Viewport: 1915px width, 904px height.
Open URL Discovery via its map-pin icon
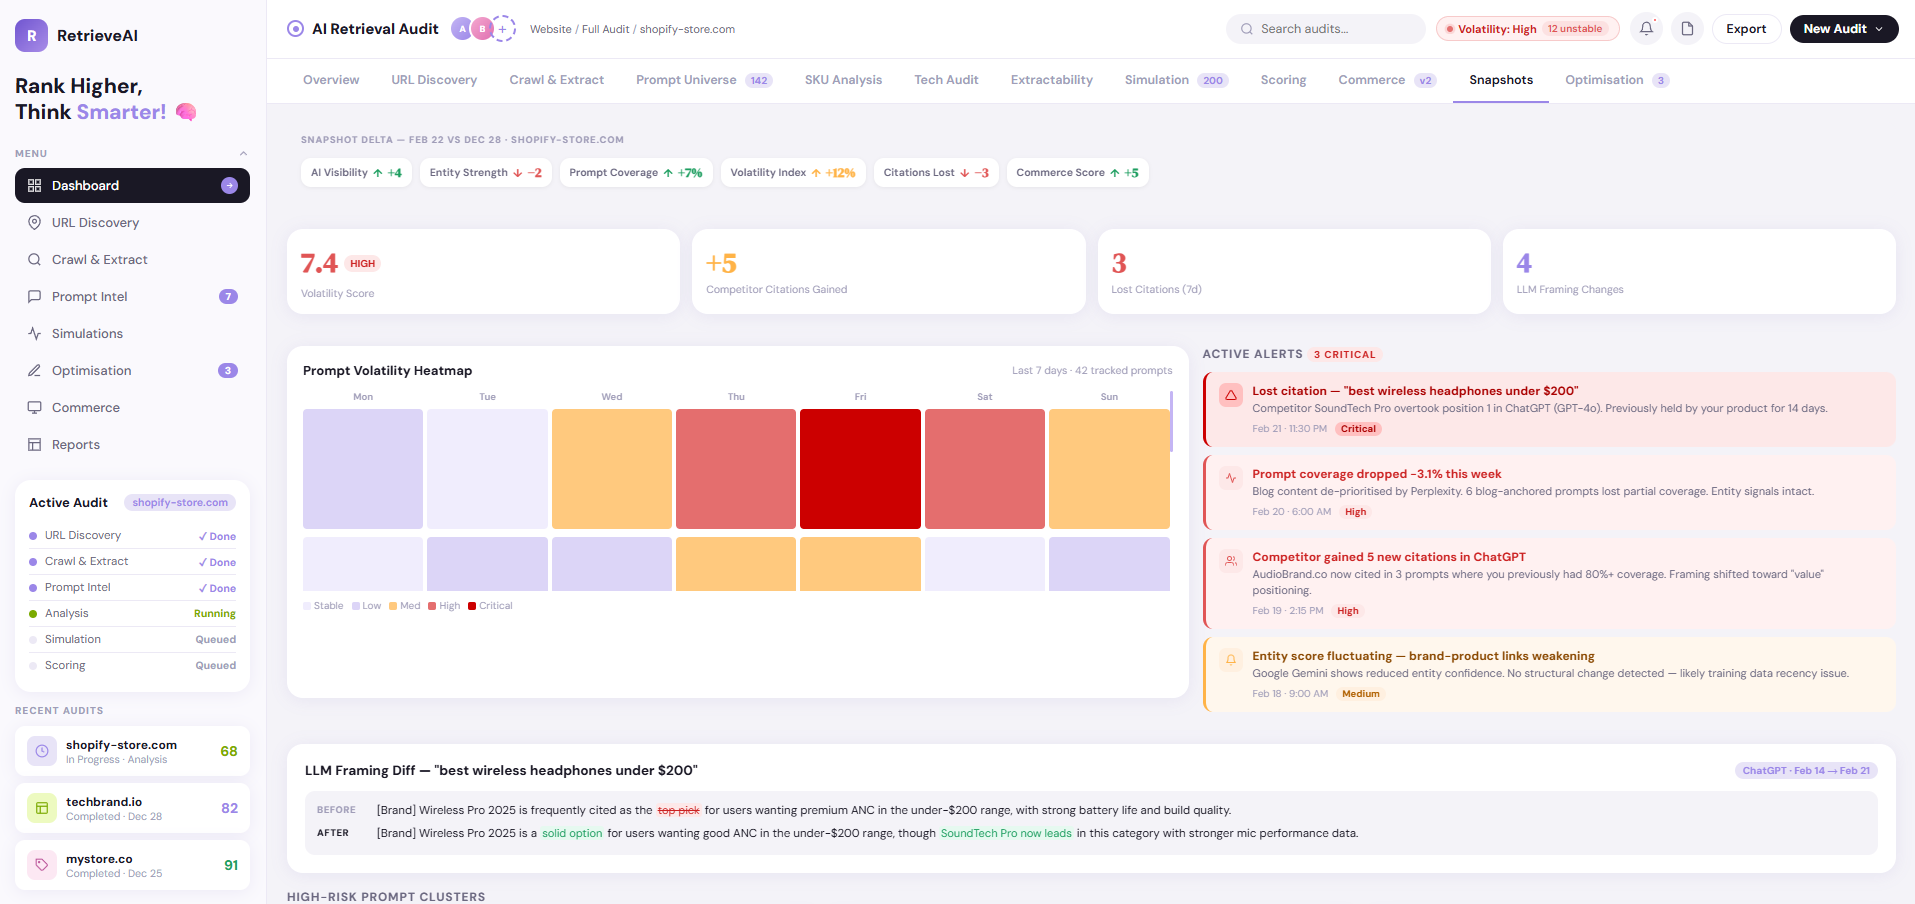[x=35, y=222]
